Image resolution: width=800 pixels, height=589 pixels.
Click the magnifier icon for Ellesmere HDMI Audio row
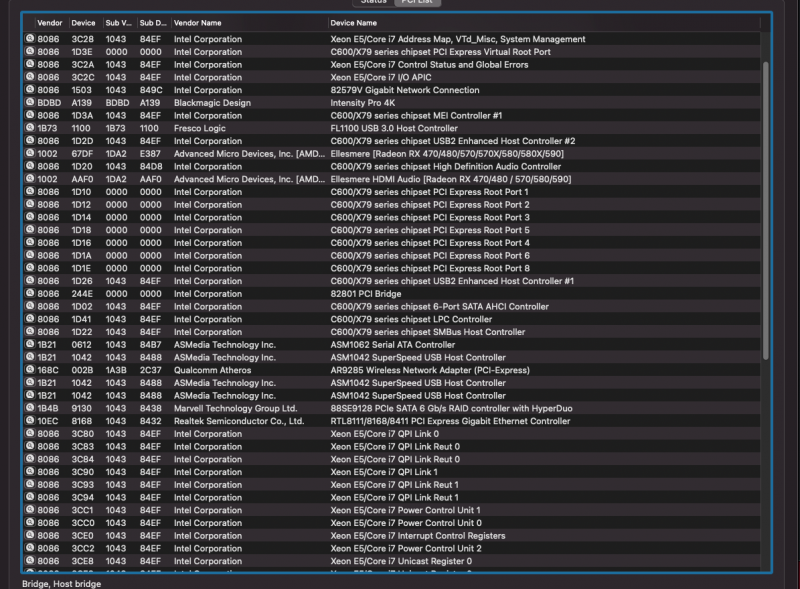point(30,179)
